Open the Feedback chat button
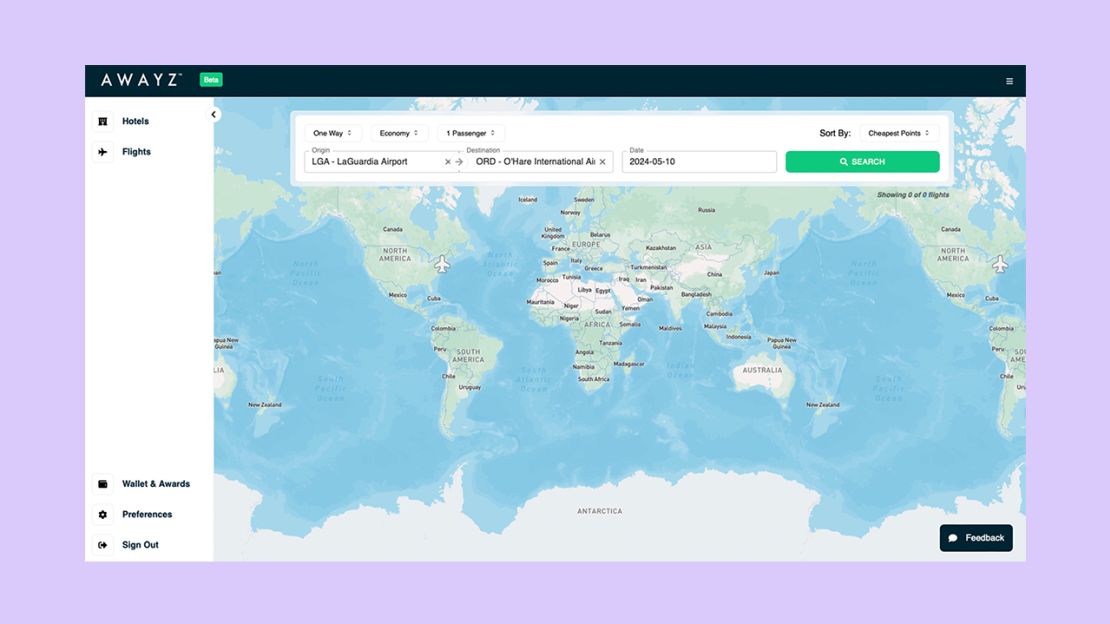Viewport: 1110px width, 624px height. click(976, 538)
